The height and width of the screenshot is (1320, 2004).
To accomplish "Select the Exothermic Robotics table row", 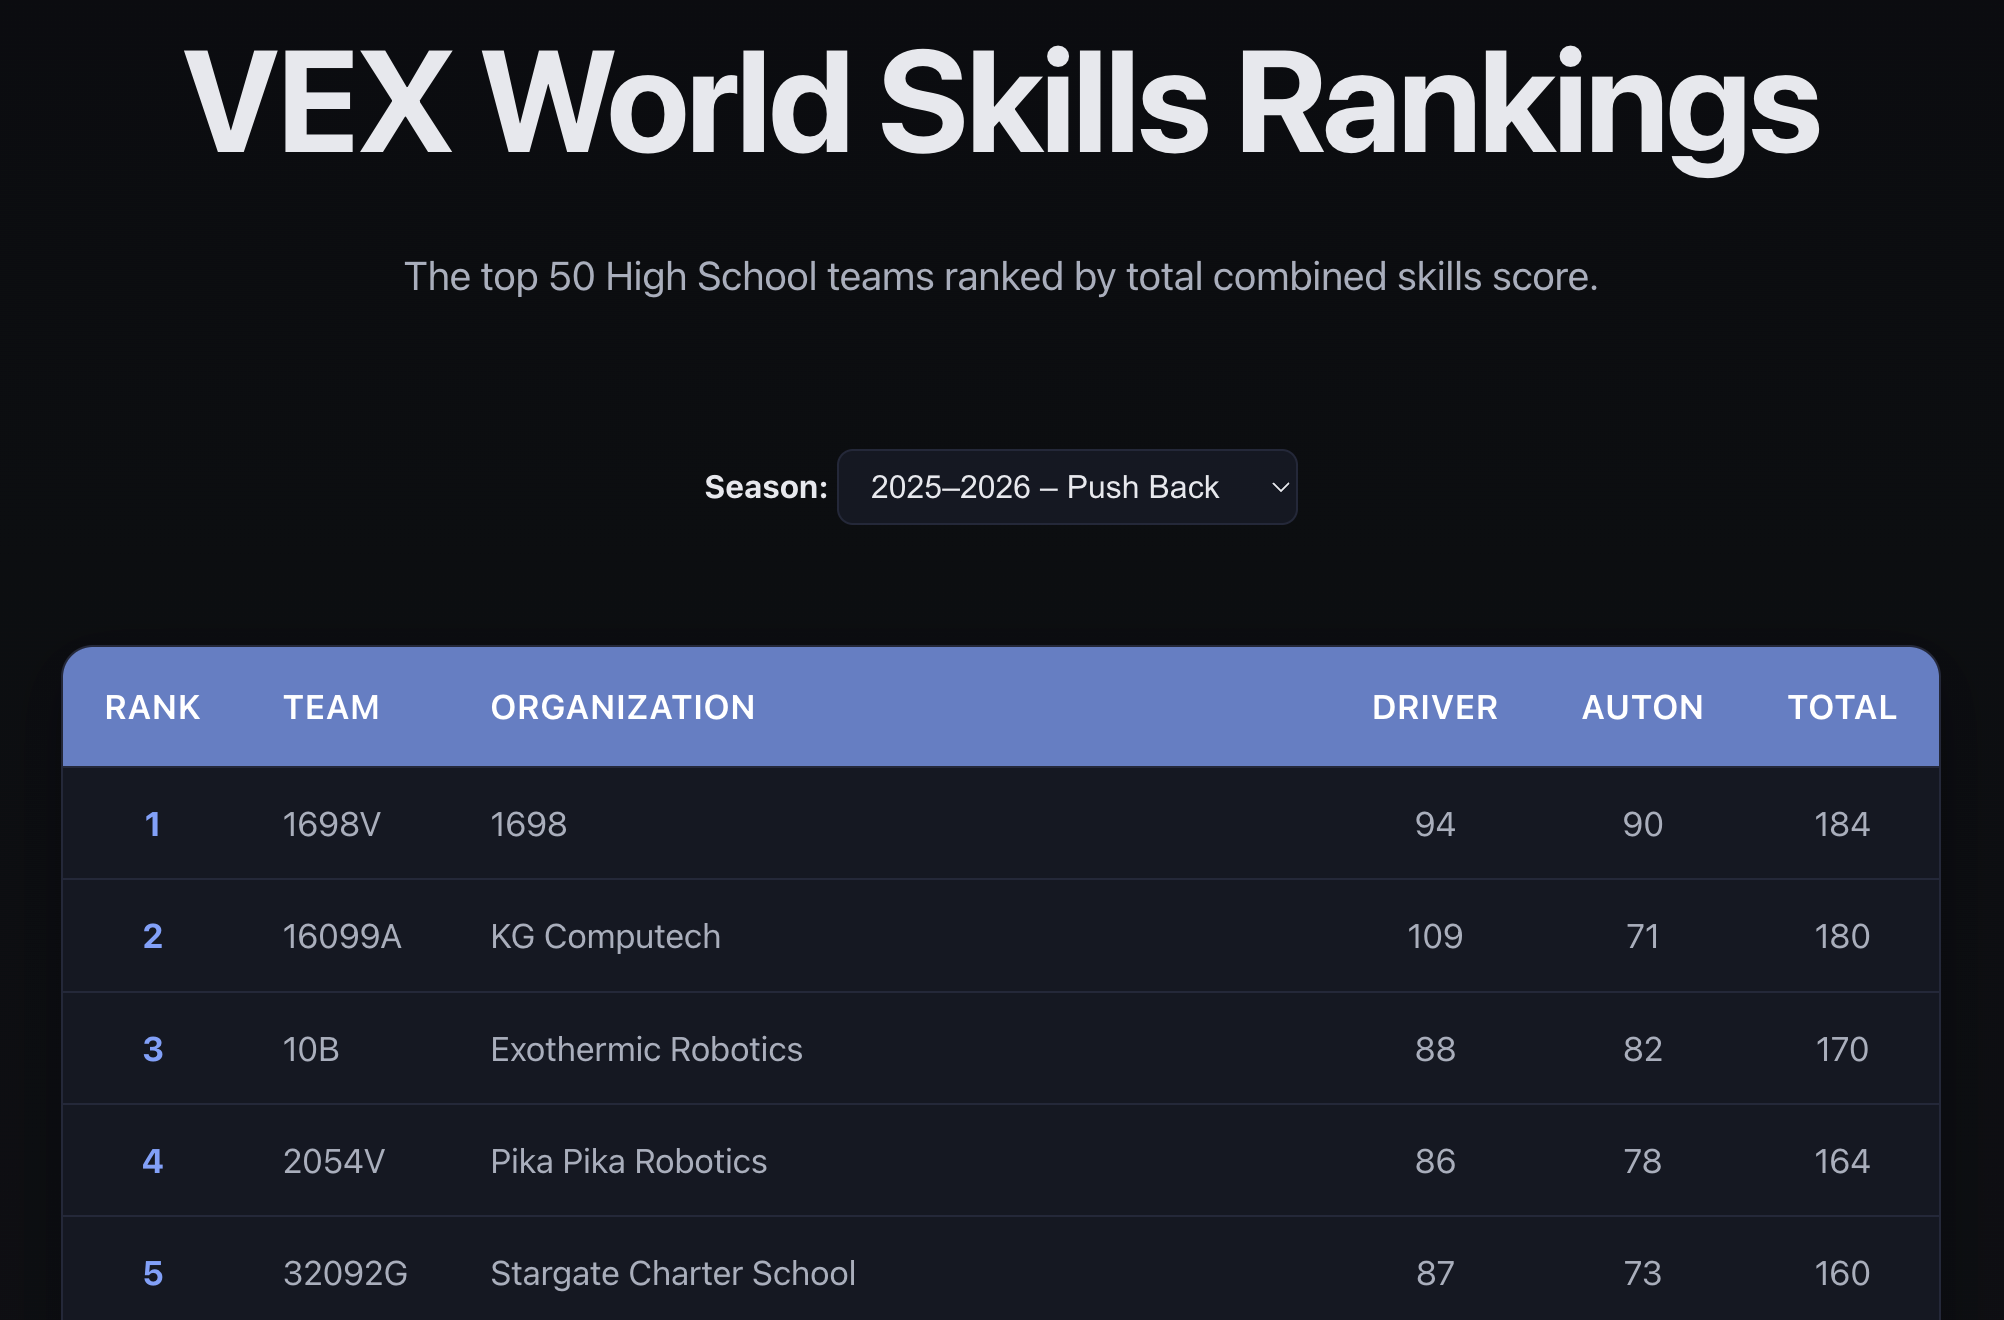I will [1000, 1049].
